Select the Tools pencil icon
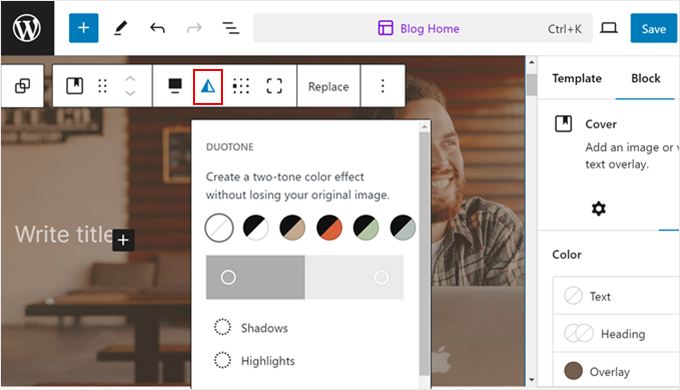 120,28
